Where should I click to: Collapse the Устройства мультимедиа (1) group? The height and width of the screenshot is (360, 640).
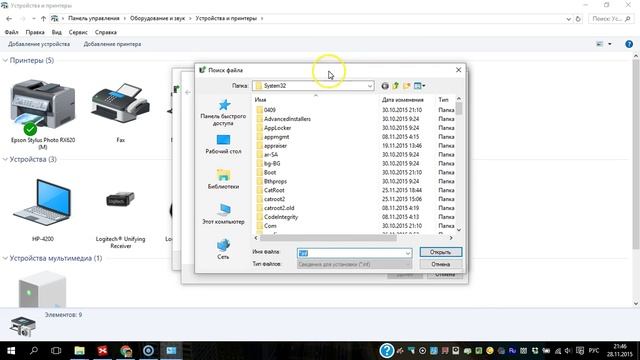point(5,258)
